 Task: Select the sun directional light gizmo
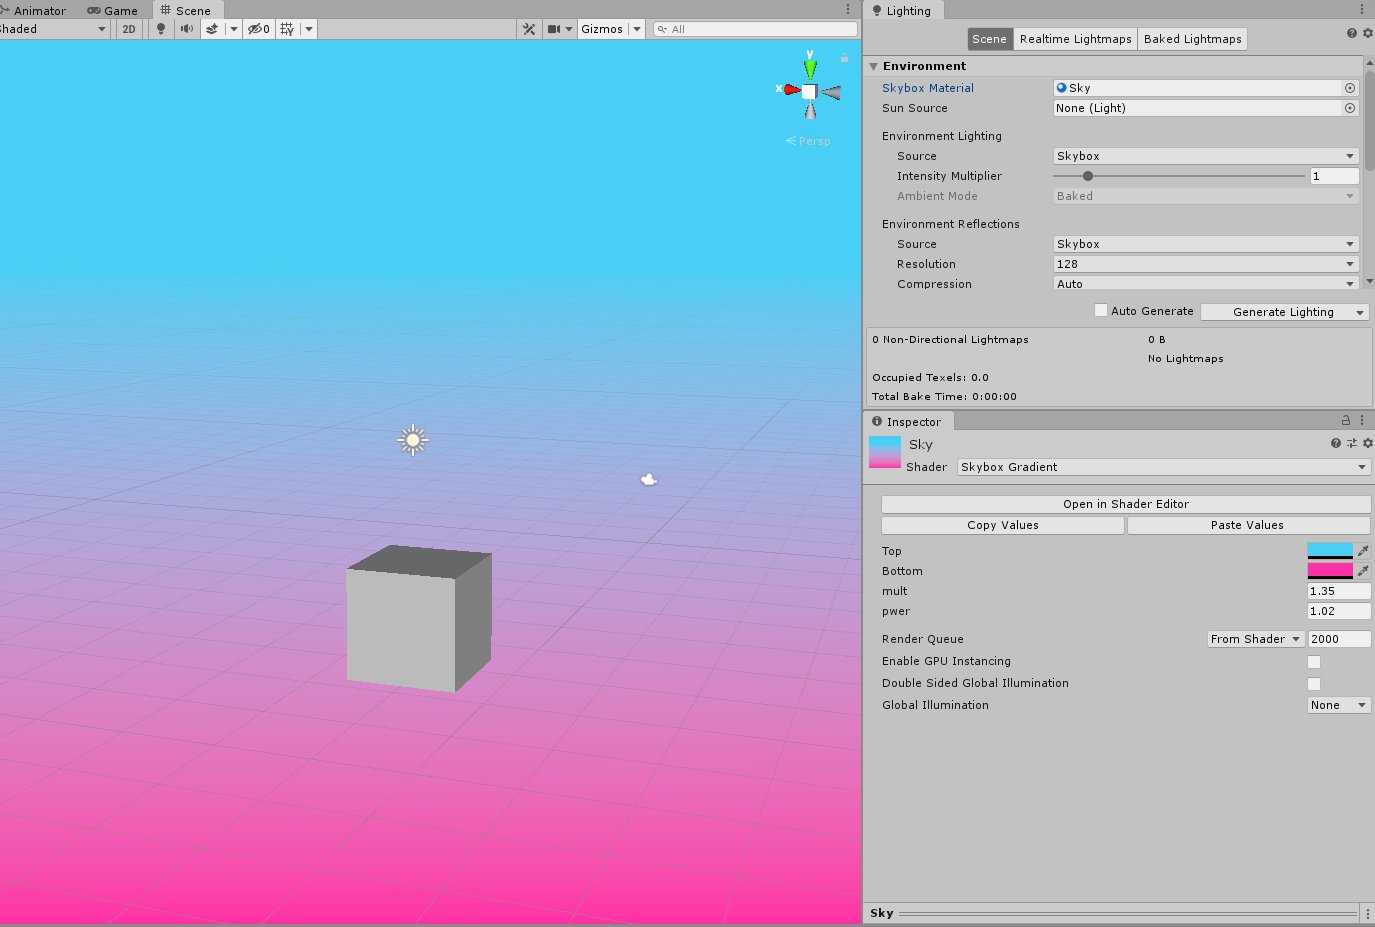tap(413, 440)
